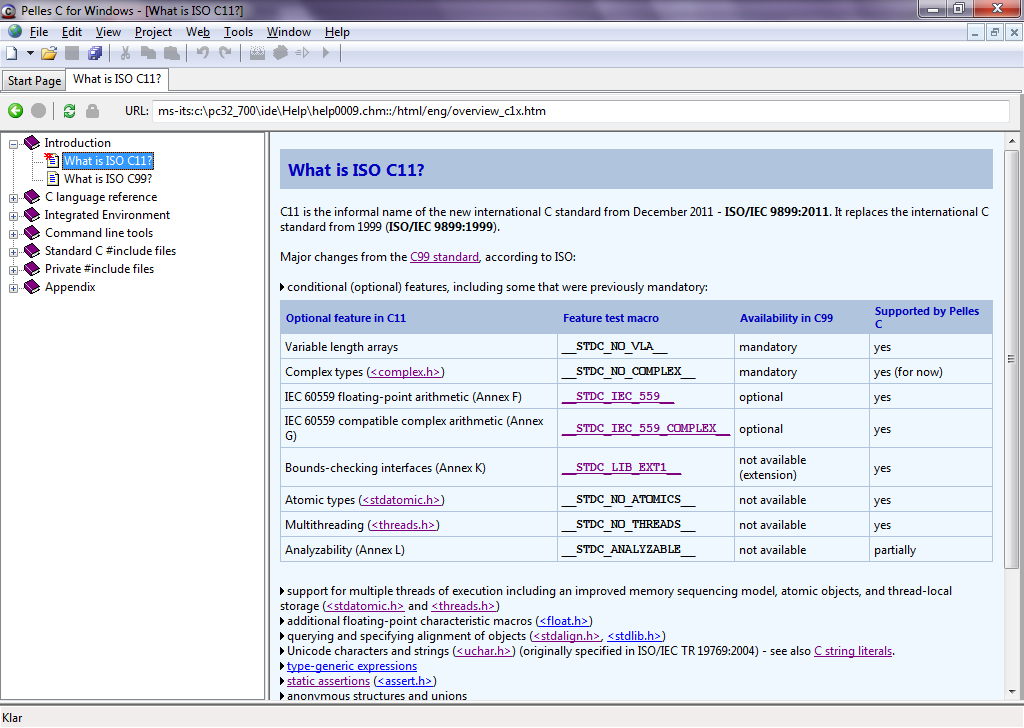
Task: Click the book icon next to Integrated Environment
Action: pos(32,215)
